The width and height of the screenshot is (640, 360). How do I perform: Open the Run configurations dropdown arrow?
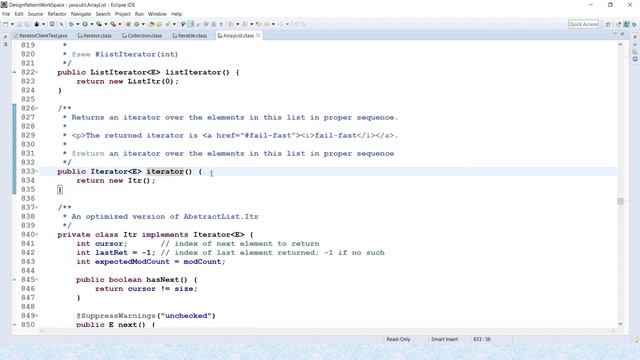click(x=91, y=24)
